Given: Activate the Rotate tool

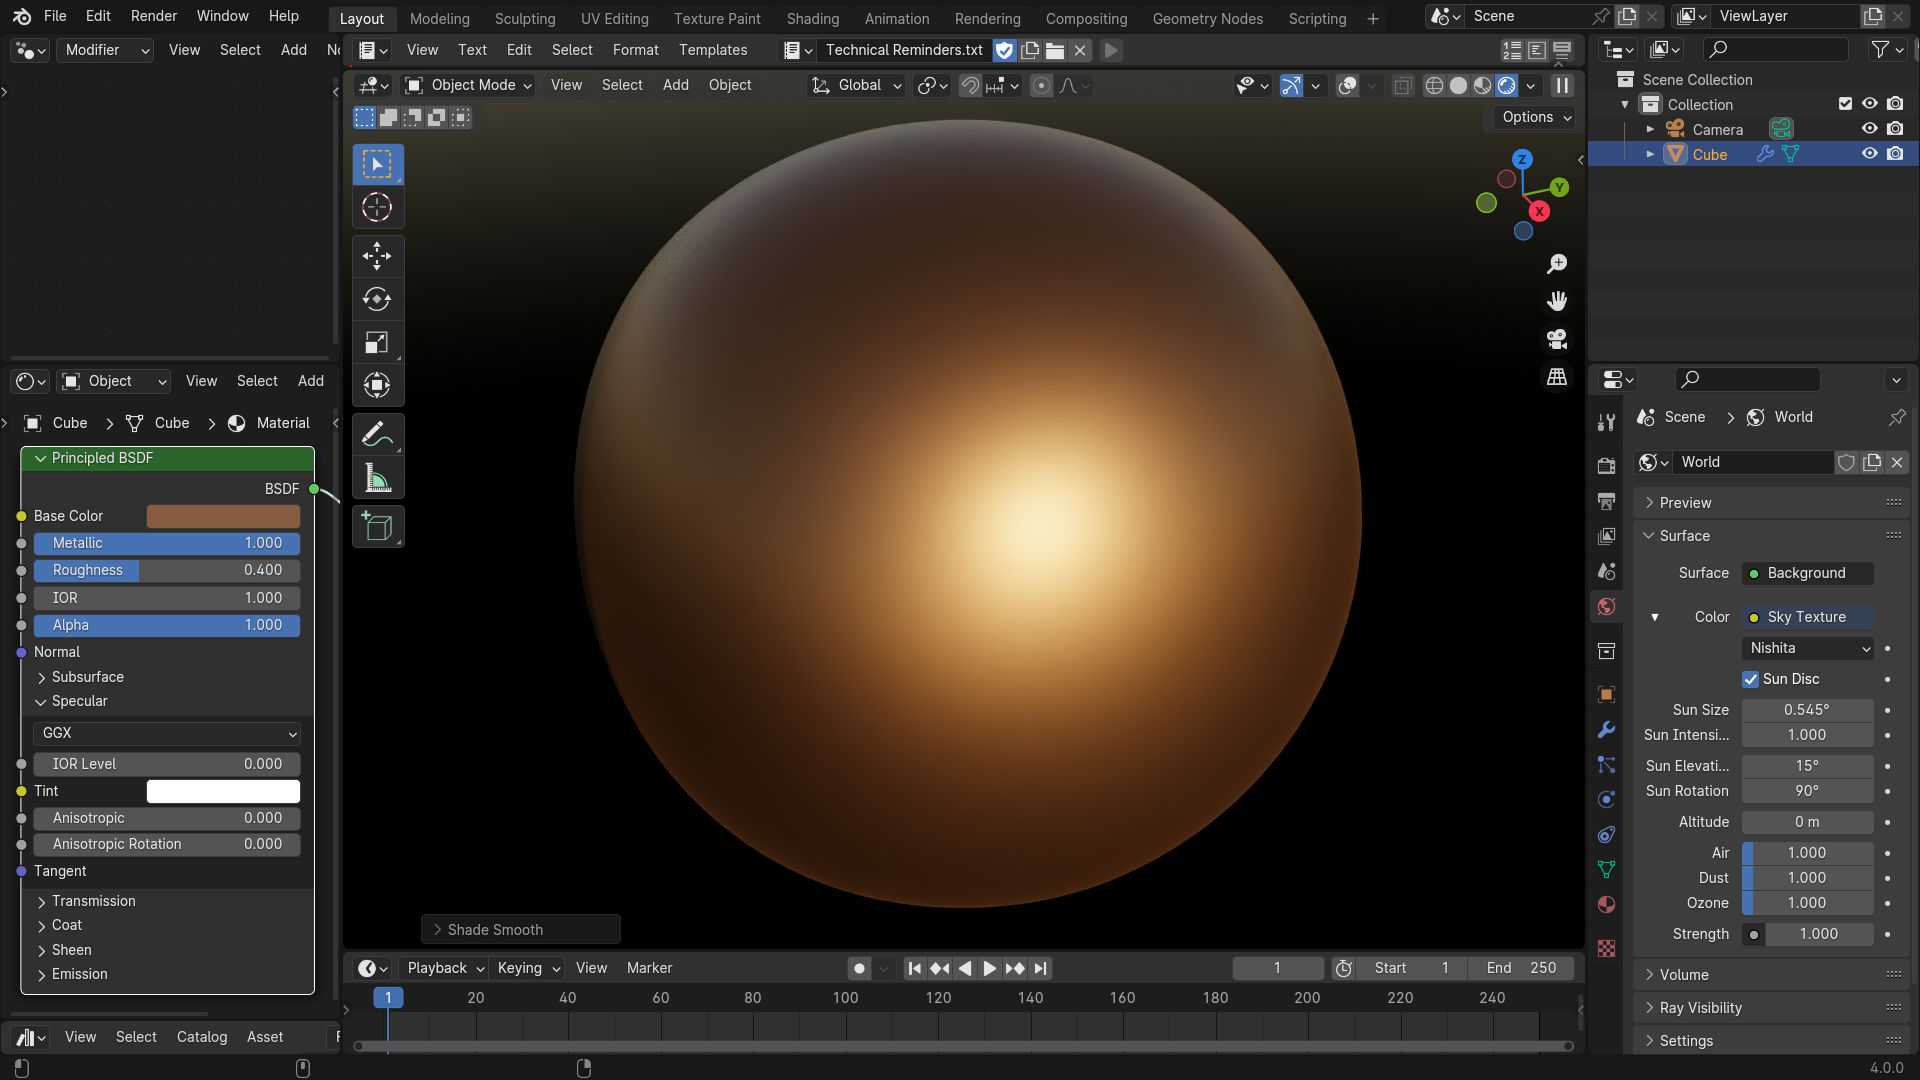Looking at the screenshot, I should click(377, 299).
